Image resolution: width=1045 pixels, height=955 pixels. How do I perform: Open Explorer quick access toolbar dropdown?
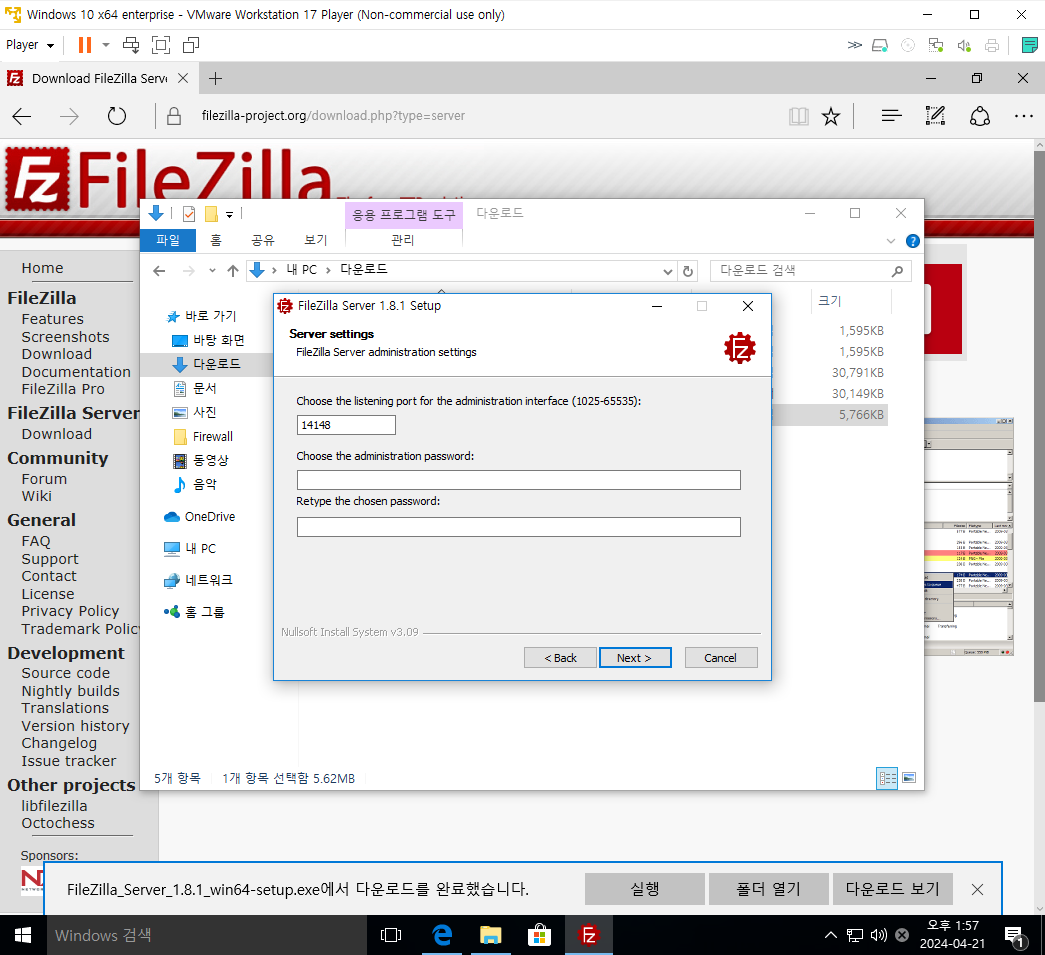(229, 215)
